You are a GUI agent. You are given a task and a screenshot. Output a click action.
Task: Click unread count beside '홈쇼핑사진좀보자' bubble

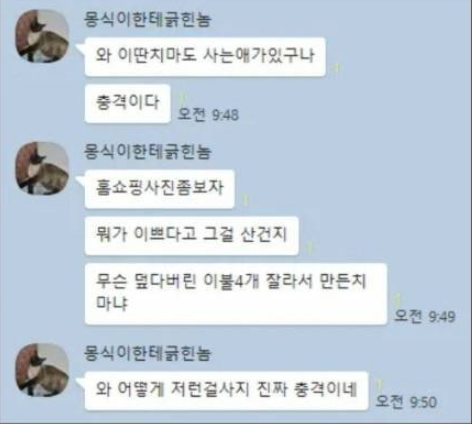pos(246,200)
